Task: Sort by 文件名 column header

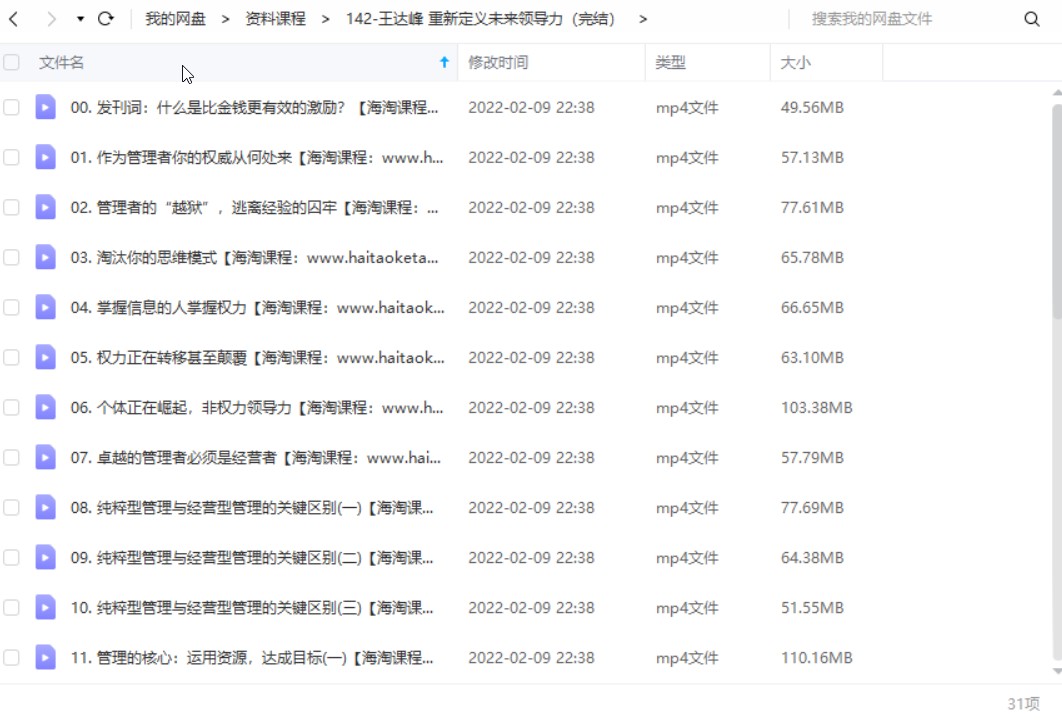Action: click(62, 62)
